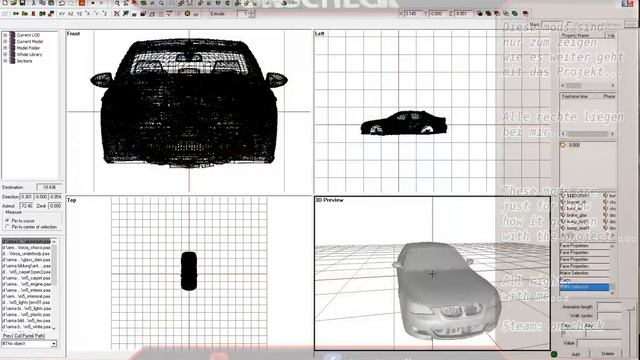This screenshot has height=360, width=640.
Task: Click the car in 3D Preview viewport
Action: coord(447,292)
